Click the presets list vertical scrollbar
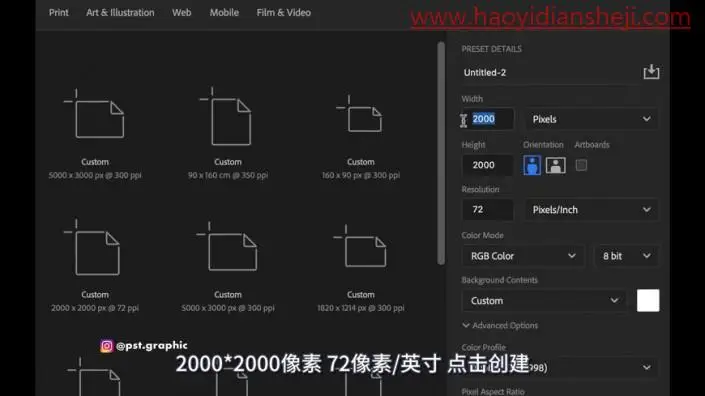705x396 pixels. pos(441,153)
